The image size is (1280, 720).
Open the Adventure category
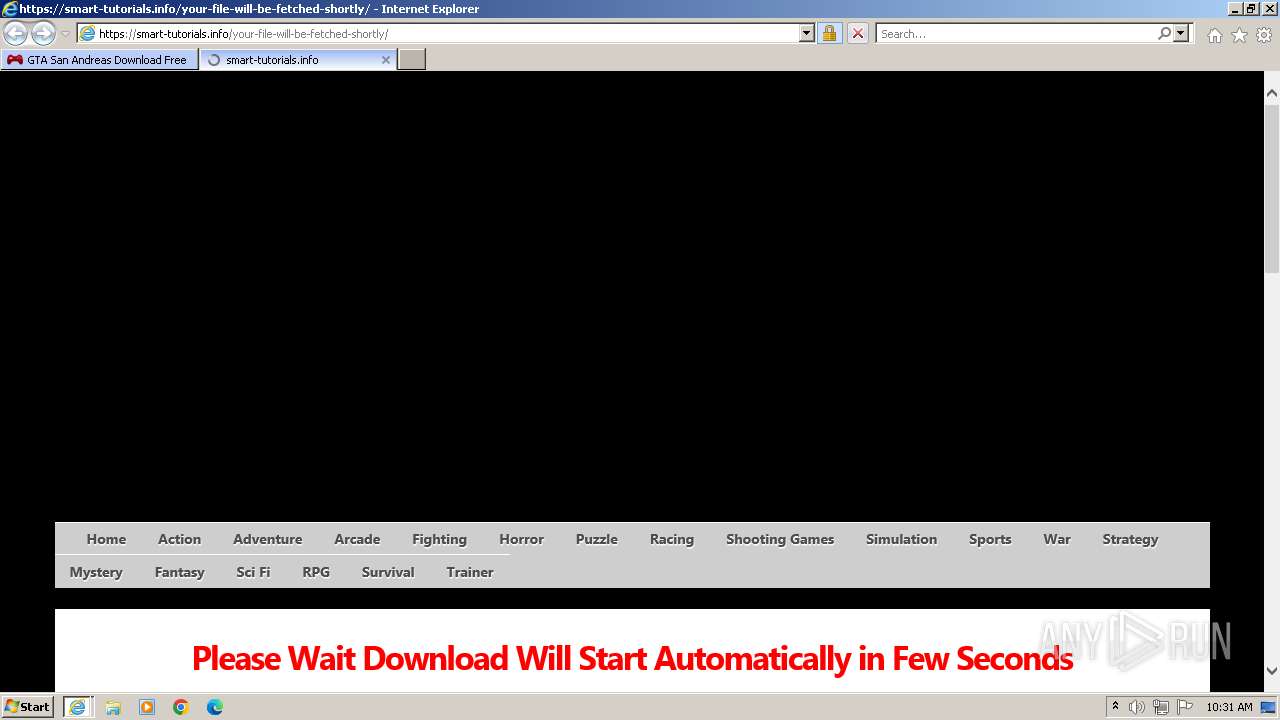point(268,539)
